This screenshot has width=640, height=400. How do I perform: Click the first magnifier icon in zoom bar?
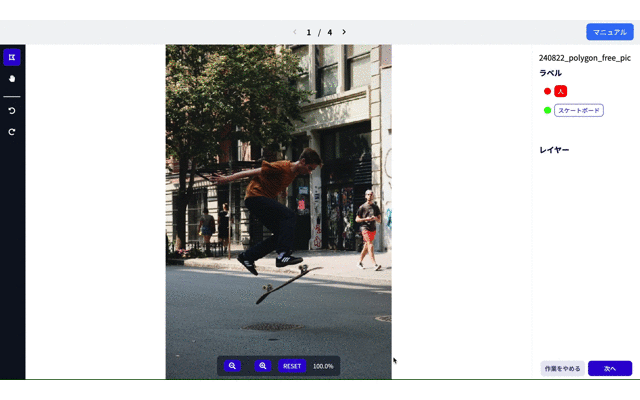click(x=232, y=366)
